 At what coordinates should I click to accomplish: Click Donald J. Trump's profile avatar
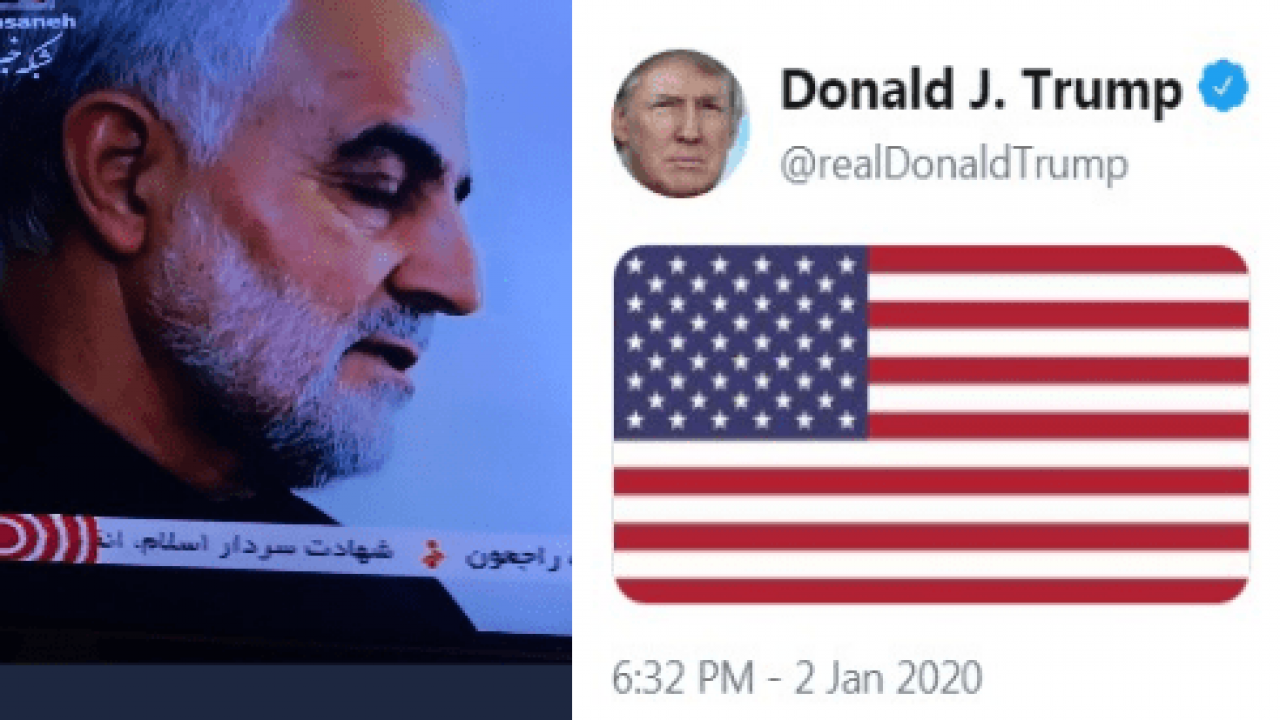[x=680, y=123]
